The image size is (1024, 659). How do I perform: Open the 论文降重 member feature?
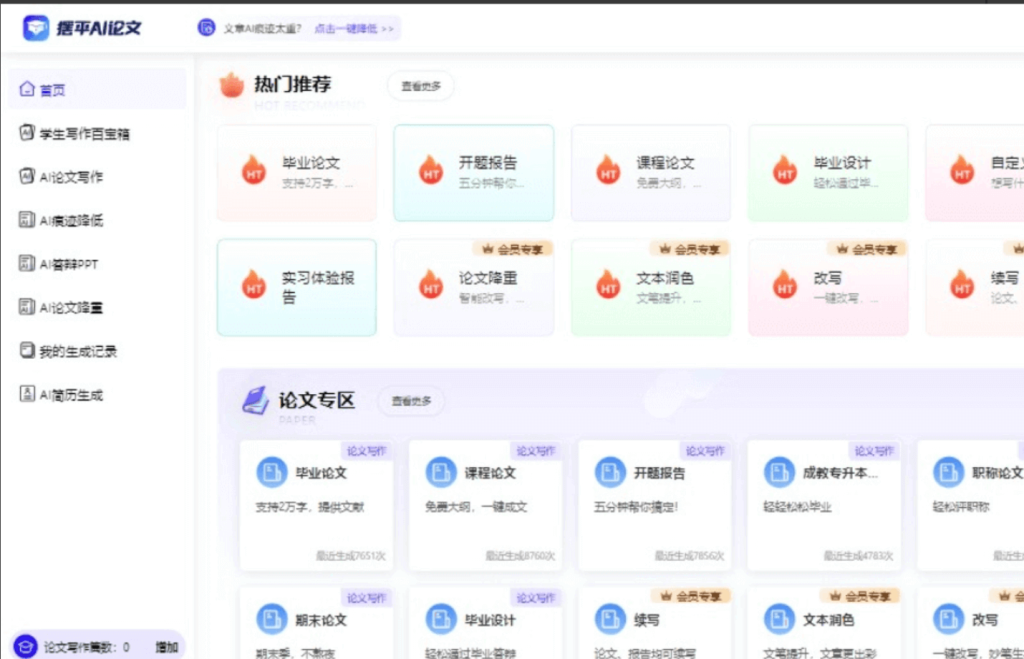click(471, 287)
